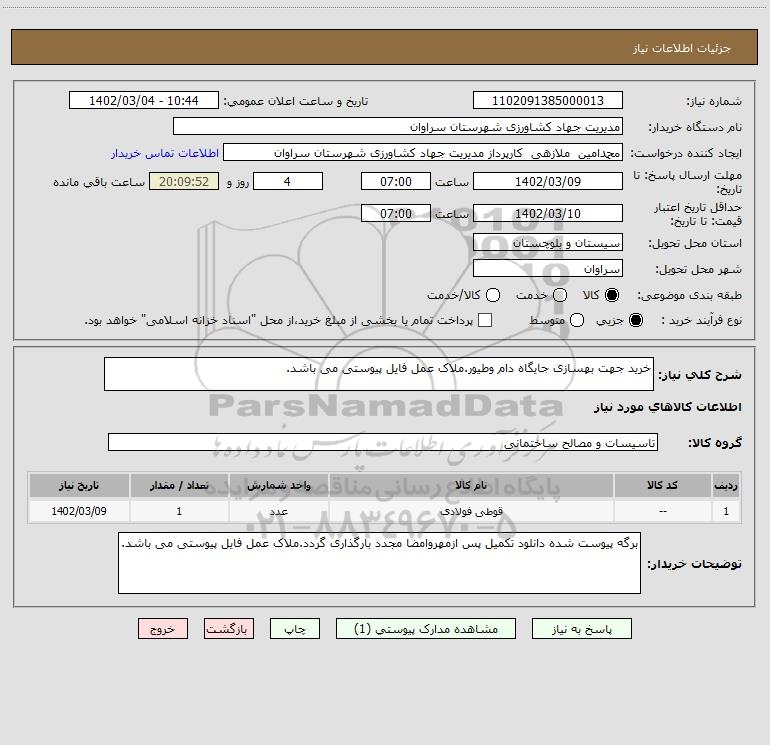Screen dimensions: 770x745
Task: Click the نام کالا column header
Action: pos(471,485)
